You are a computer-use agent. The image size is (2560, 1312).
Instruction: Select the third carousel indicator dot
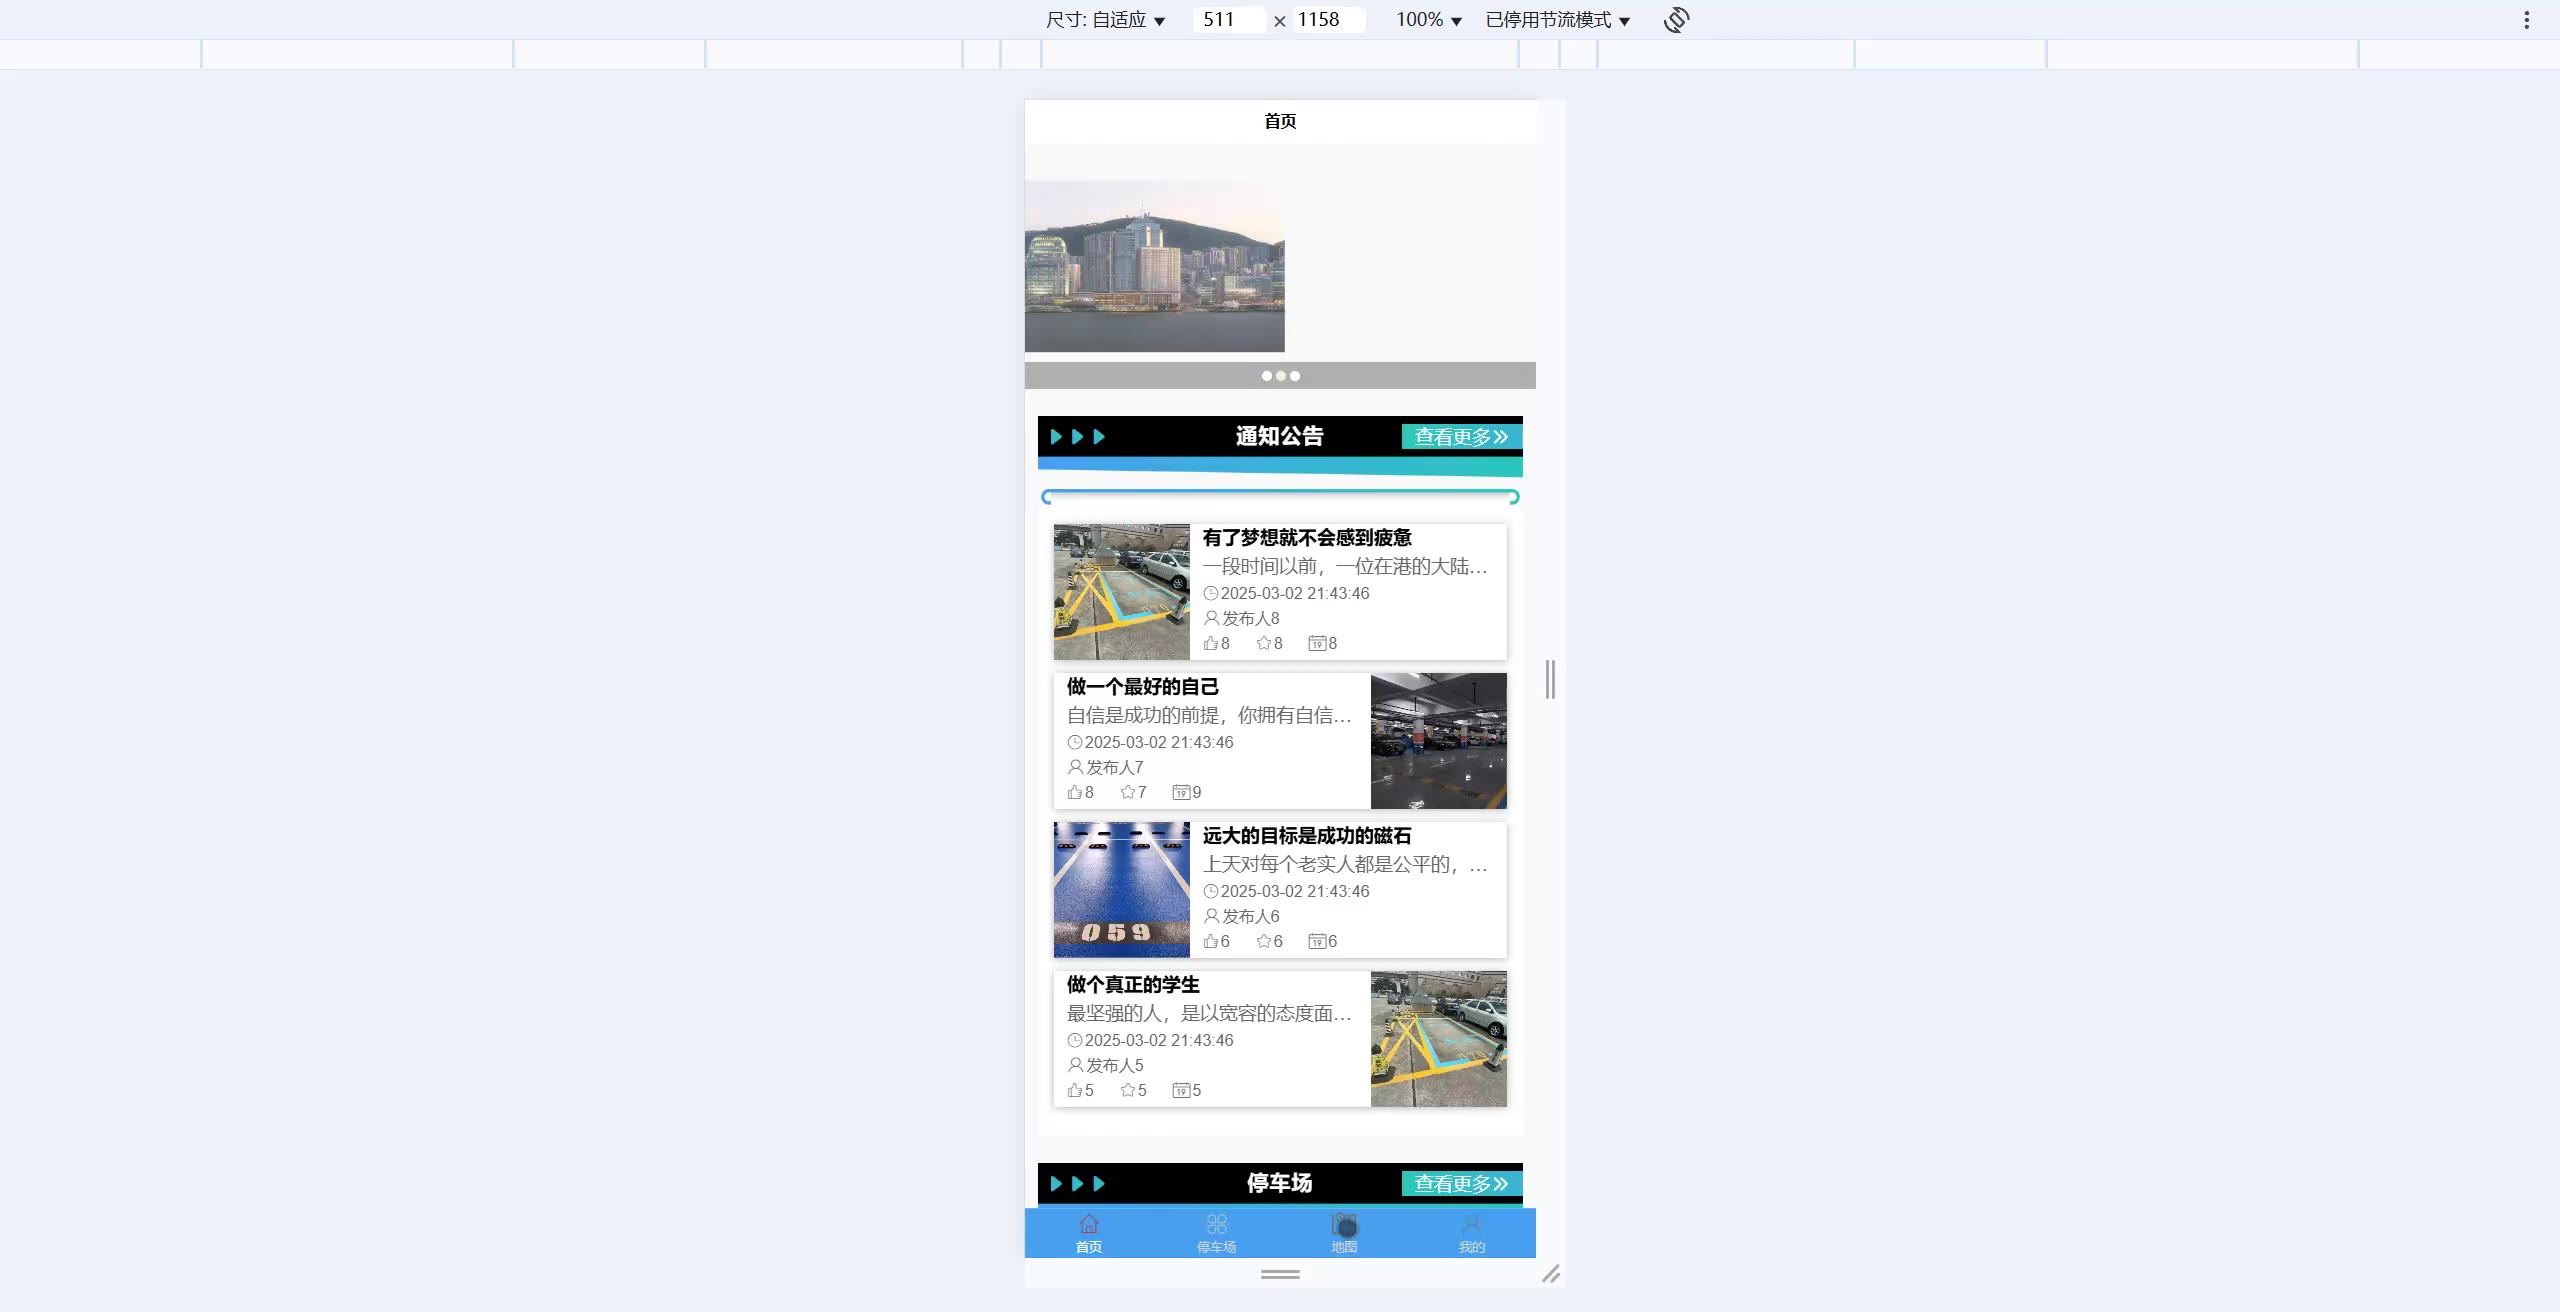(x=1295, y=376)
